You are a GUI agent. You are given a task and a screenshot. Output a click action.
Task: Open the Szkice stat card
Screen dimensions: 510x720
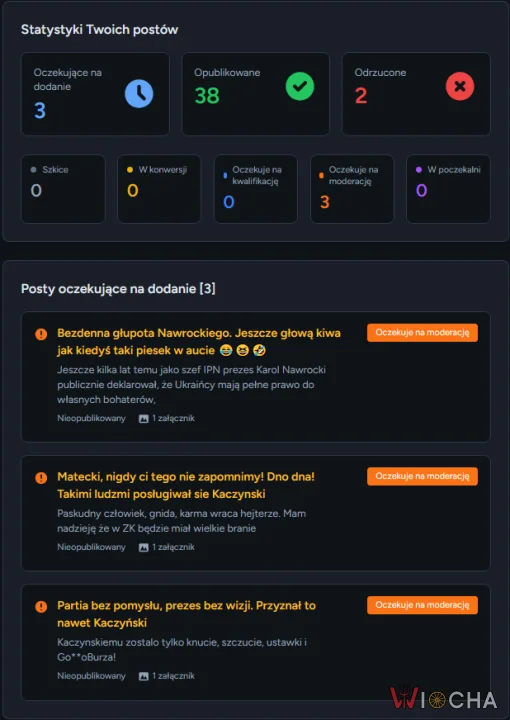tap(63, 189)
